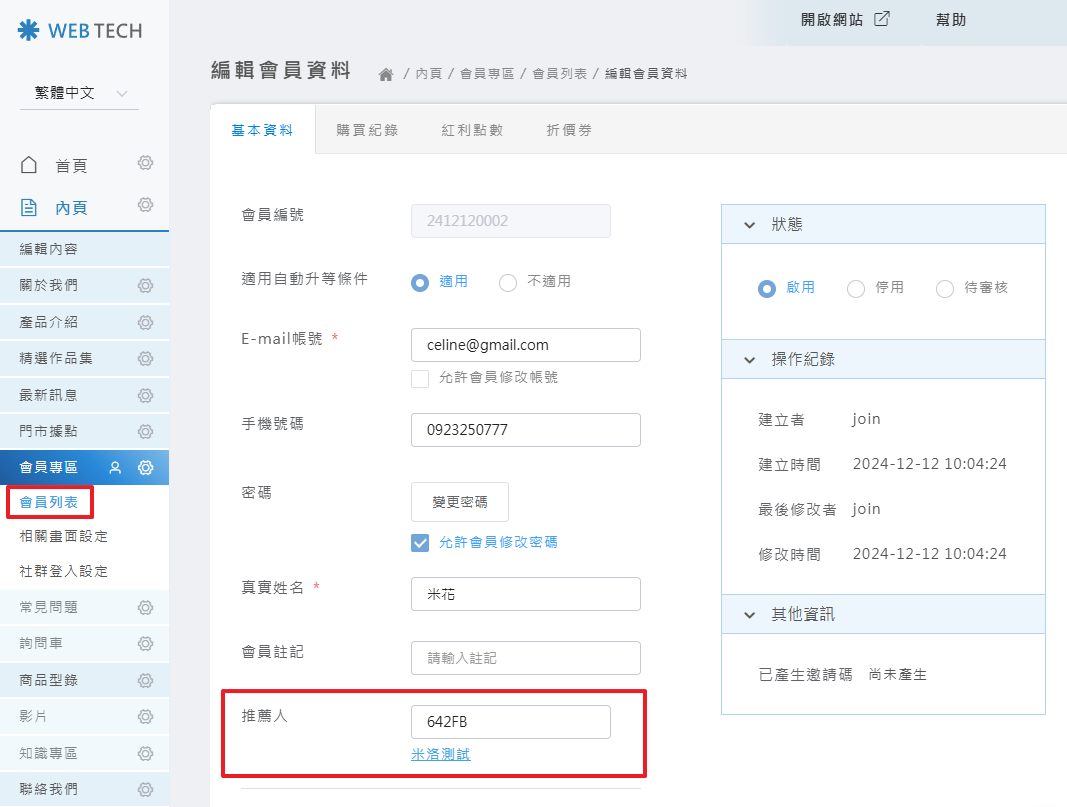The height and width of the screenshot is (807, 1067).
Task: Enable 允許會員修改帳號 checkbox
Action: (420, 378)
